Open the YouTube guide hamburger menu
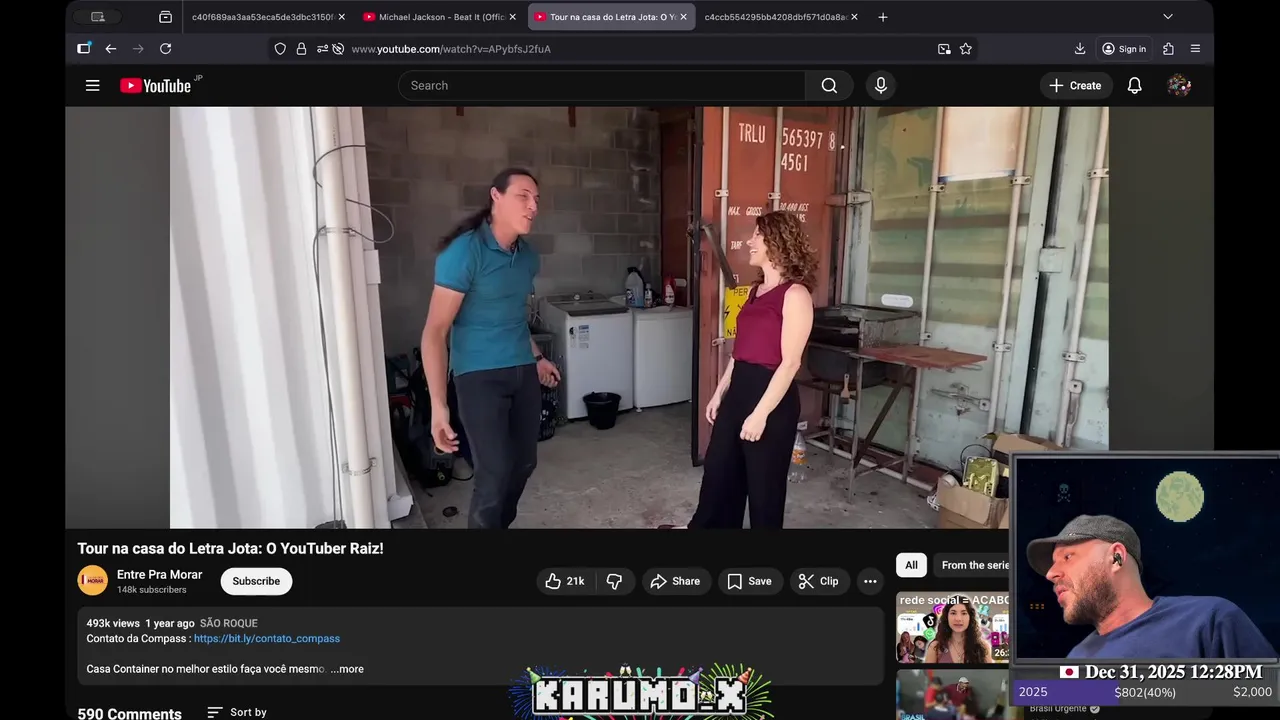The image size is (1280, 720). tap(92, 86)
